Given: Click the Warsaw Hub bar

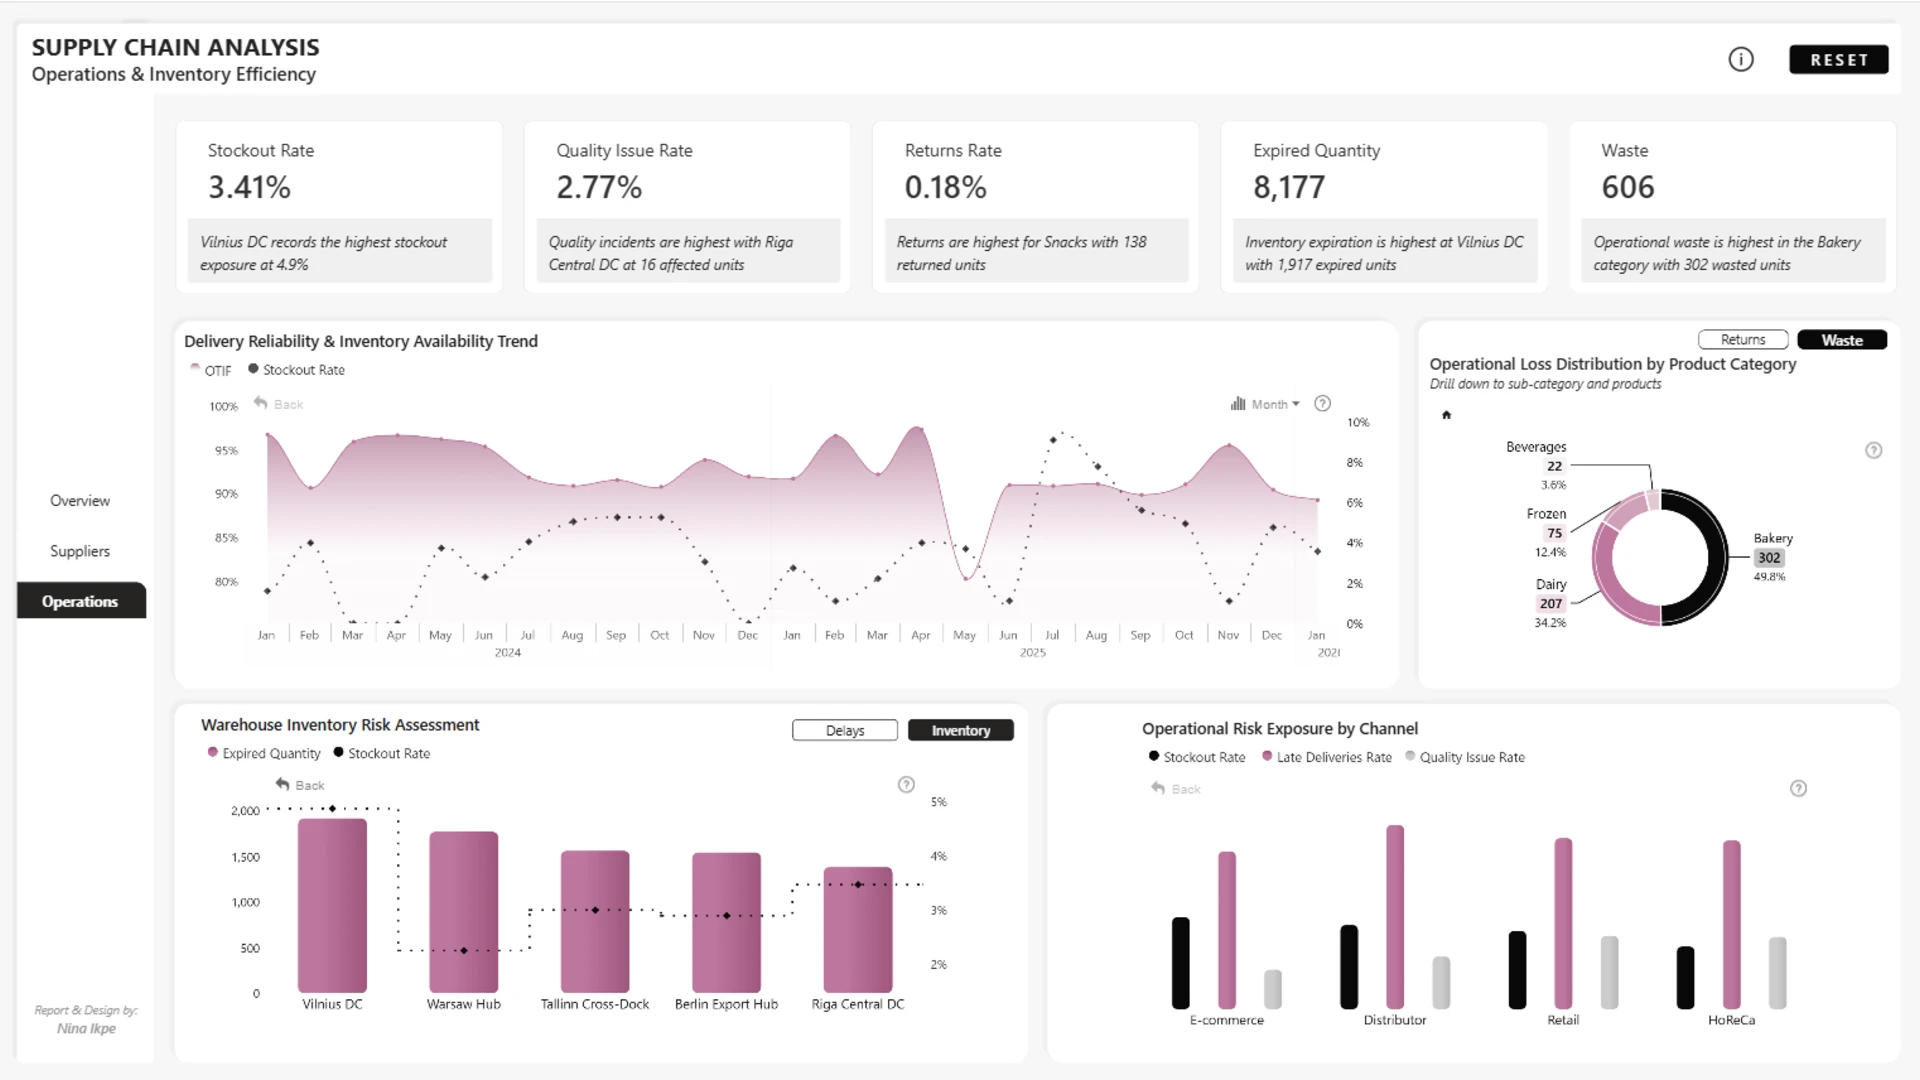Looking at the screenshot, I should pyautogui.click(x=464, y=911).
